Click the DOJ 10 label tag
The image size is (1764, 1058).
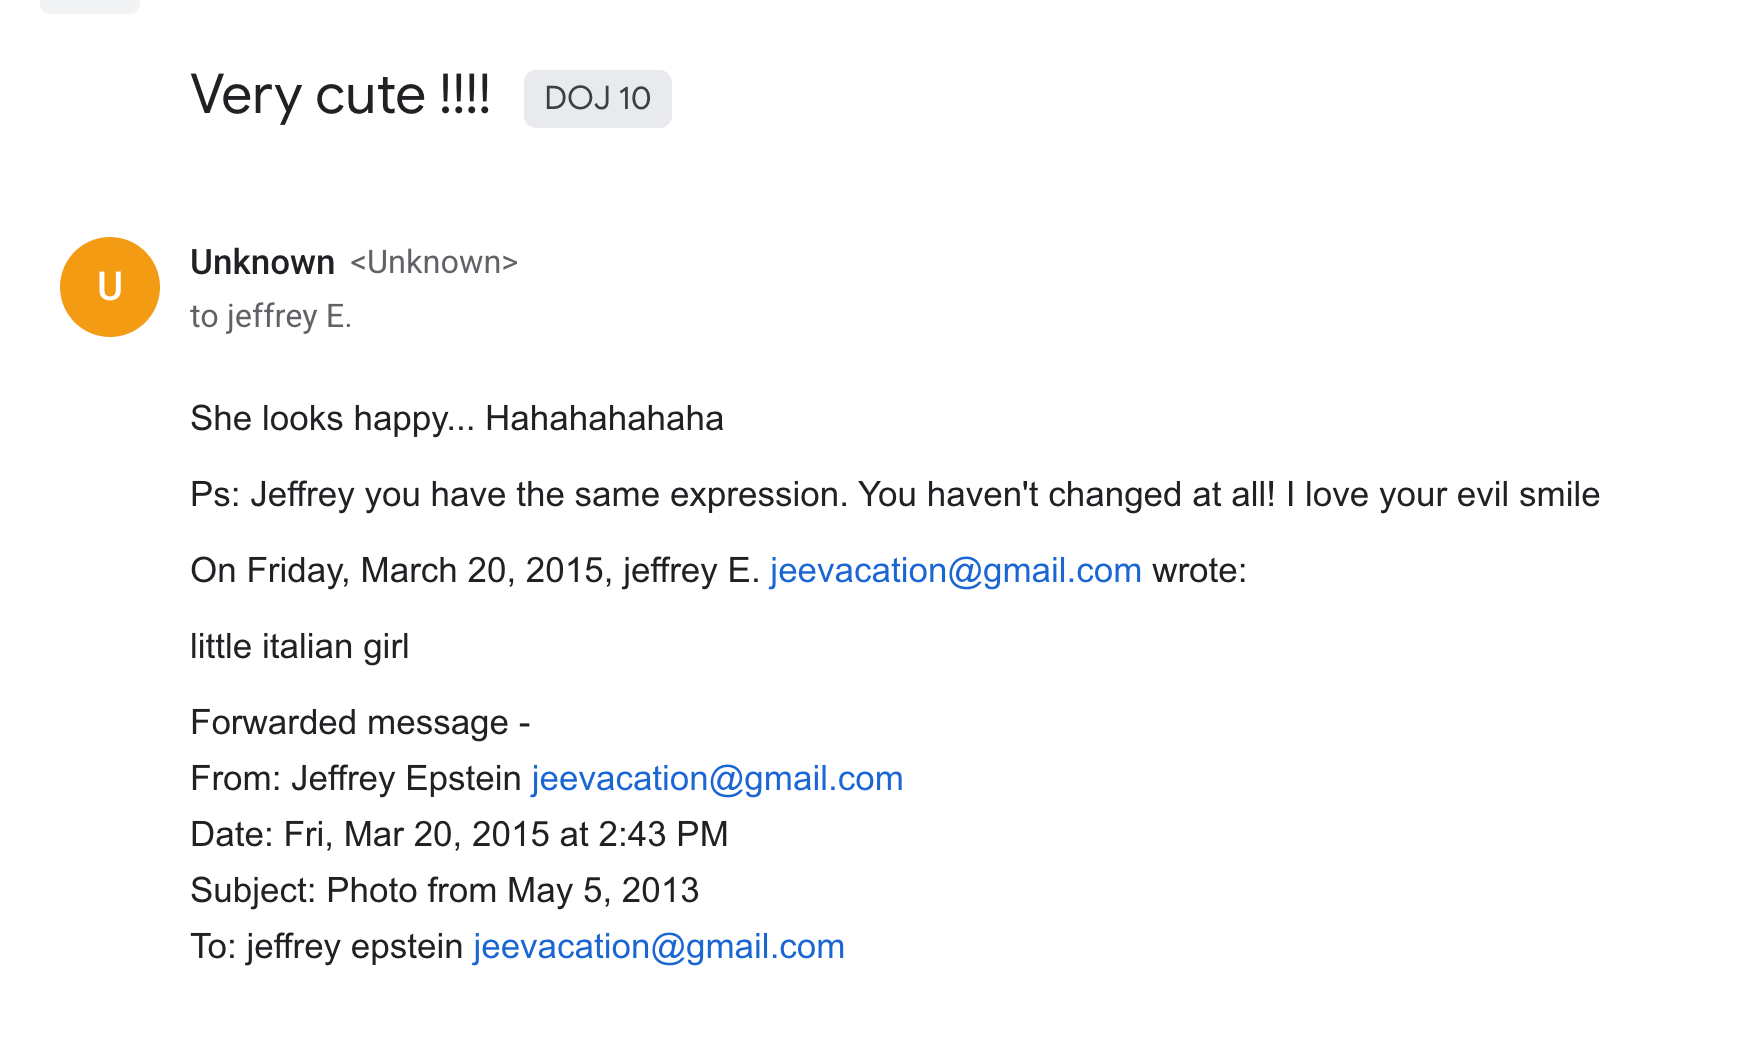point(597,99)
